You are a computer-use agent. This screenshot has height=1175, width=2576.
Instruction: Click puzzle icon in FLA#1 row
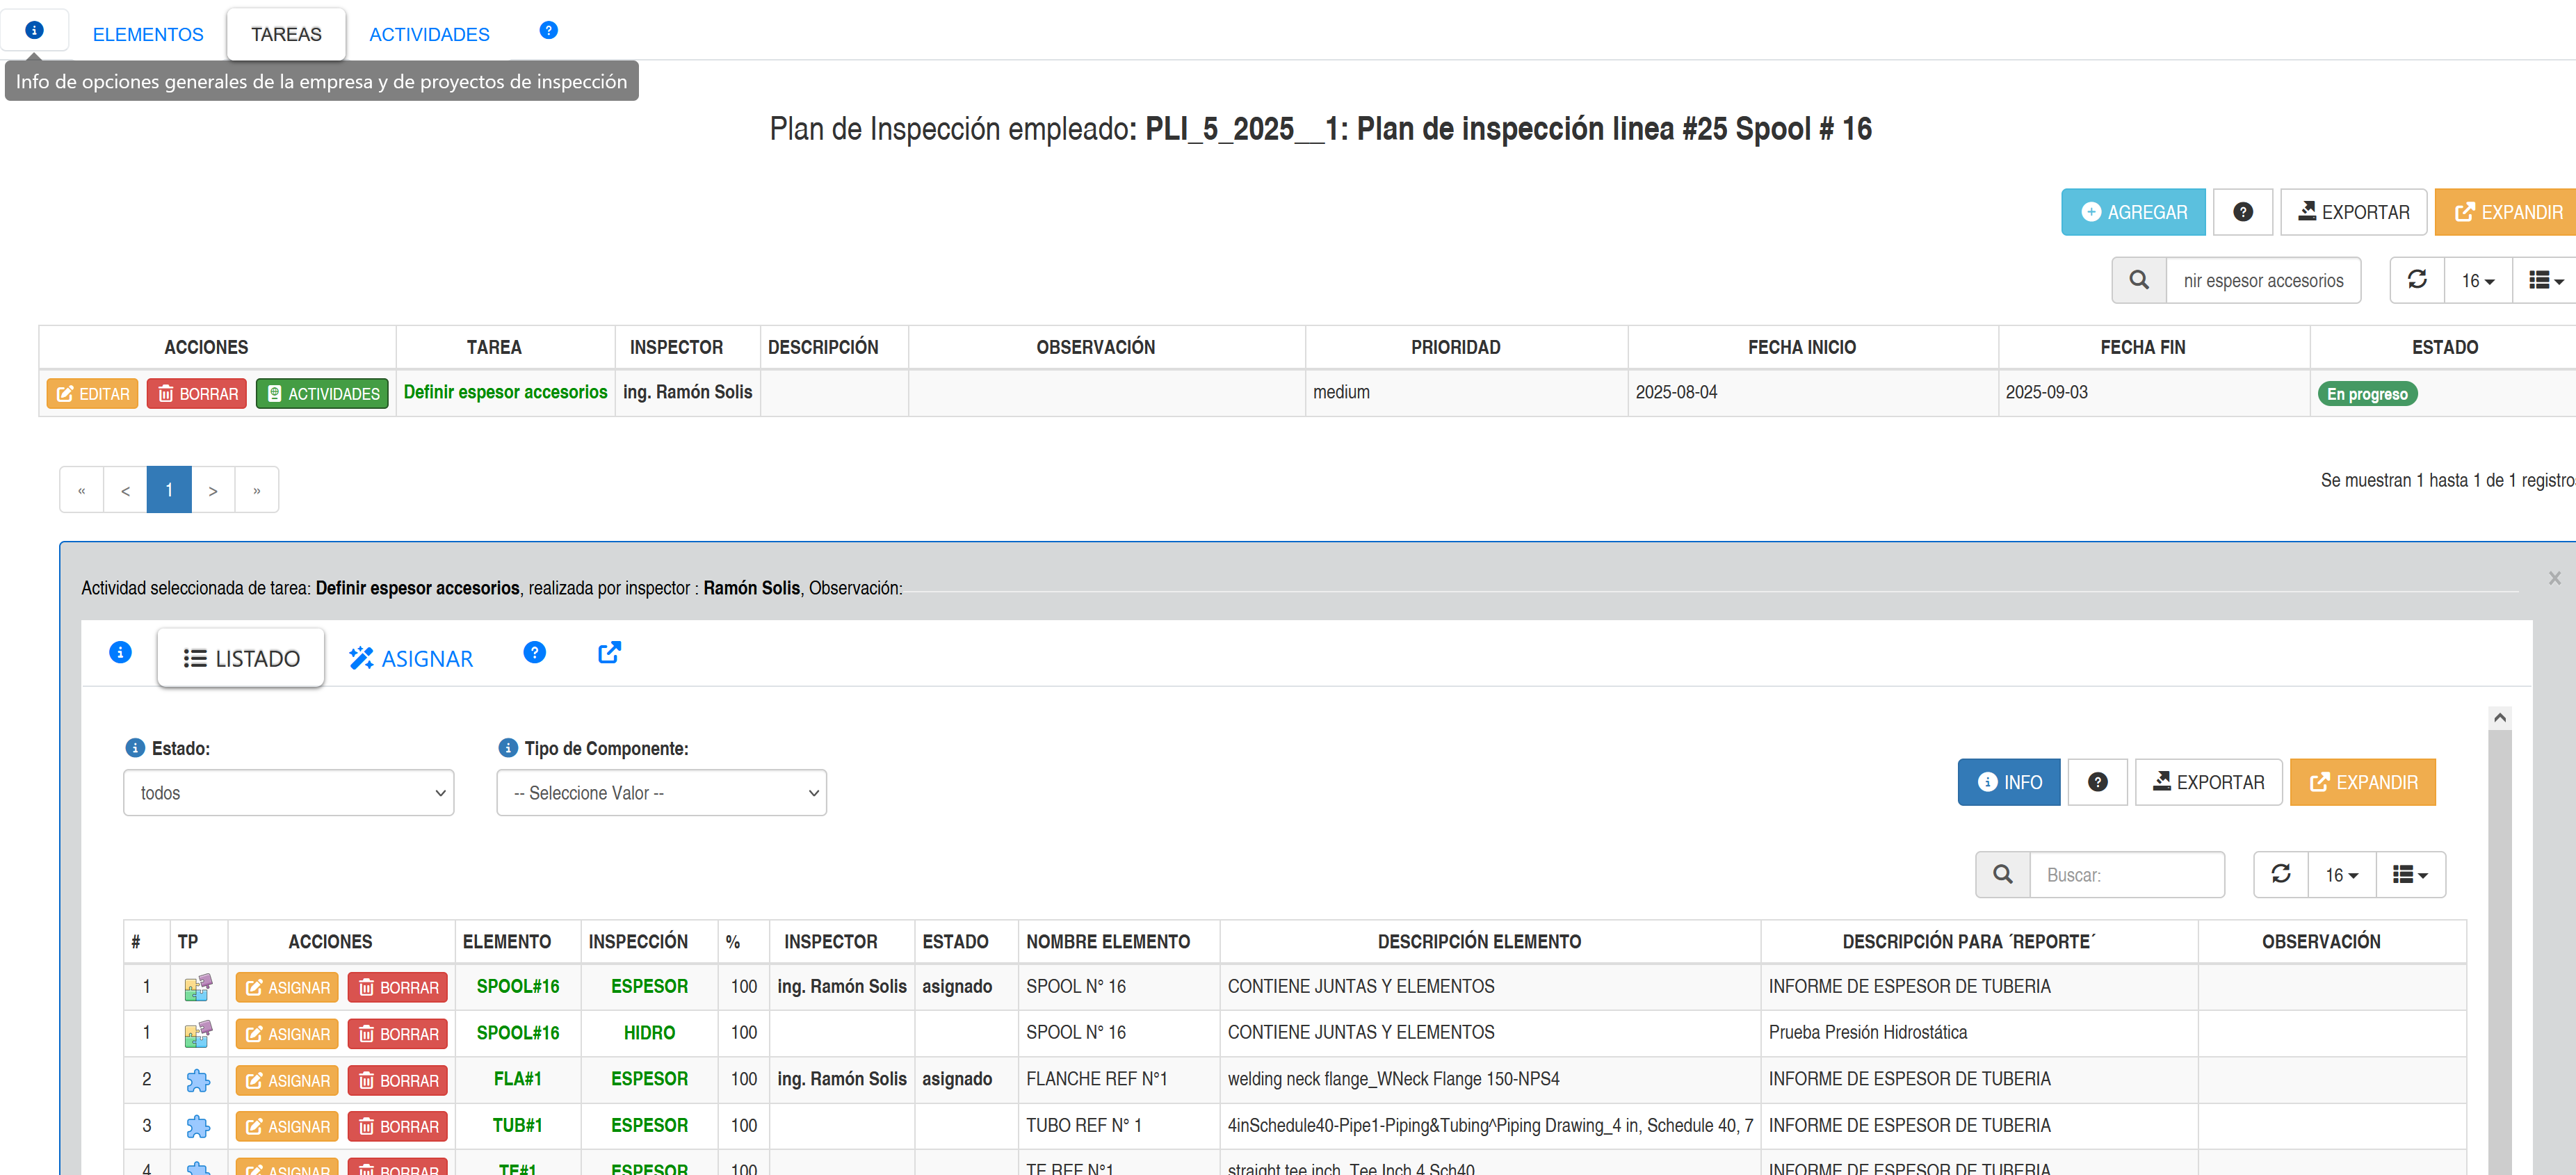[198, 1080]
